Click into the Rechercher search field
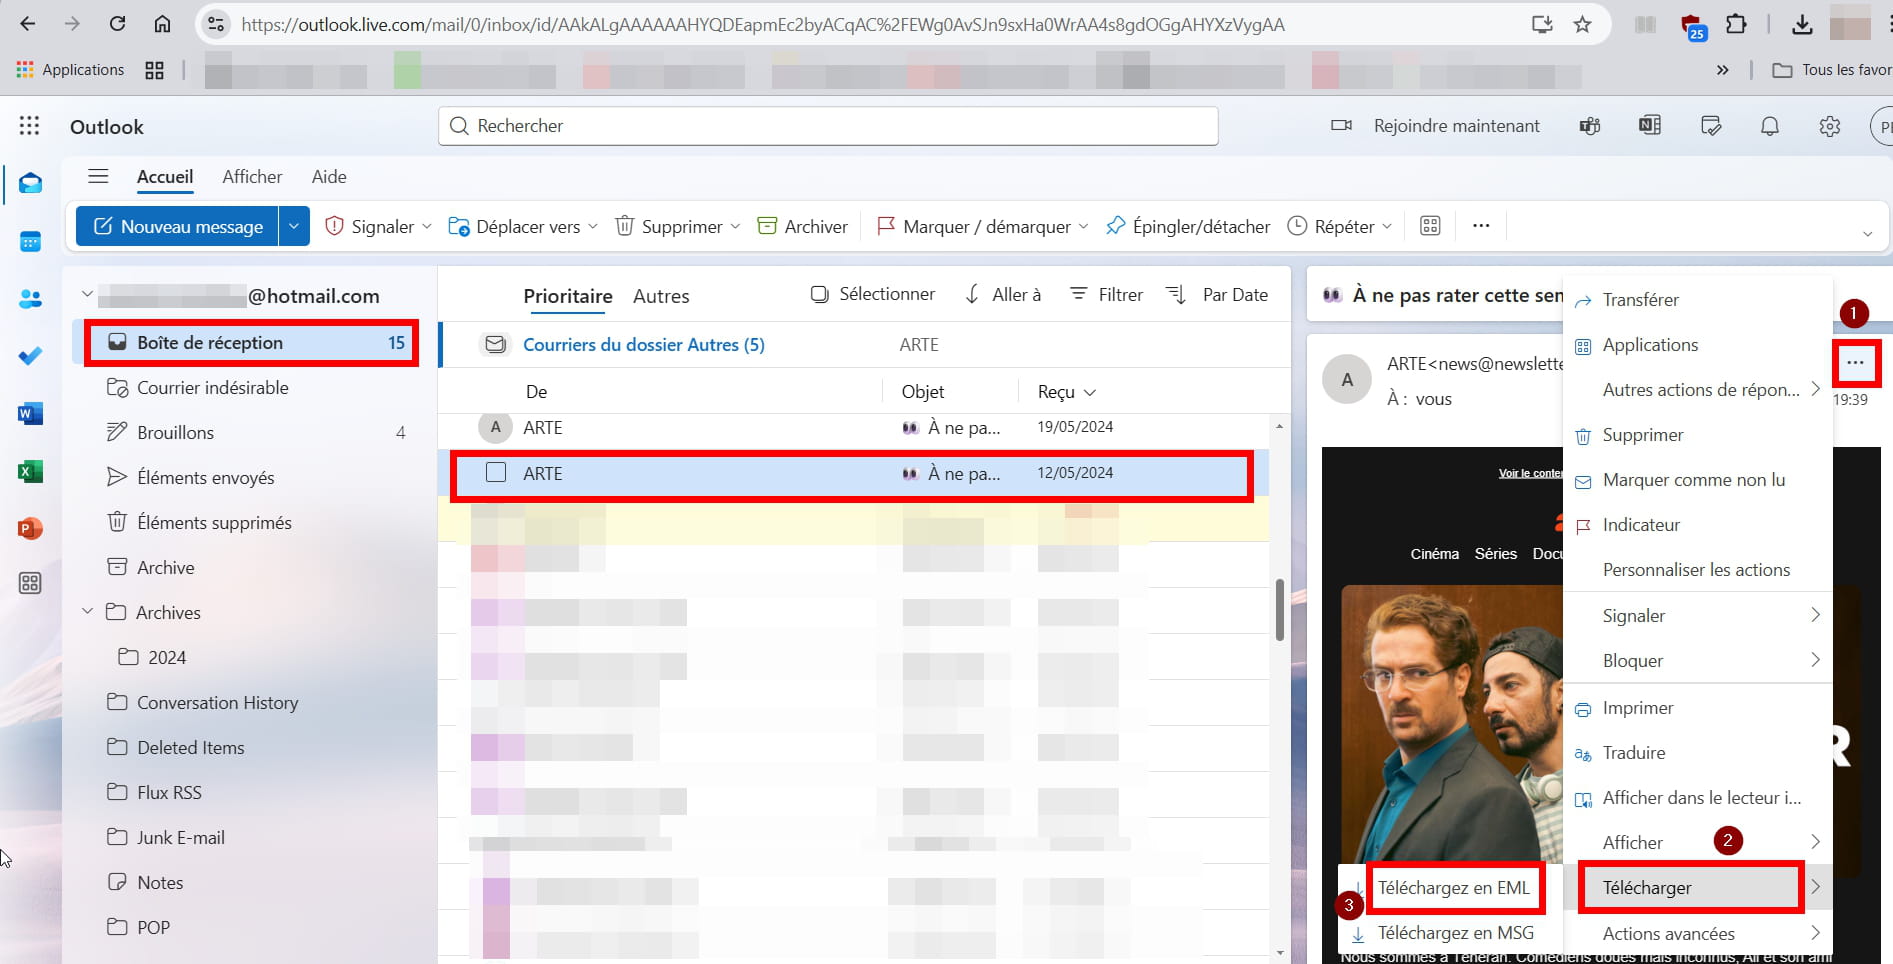This screenshot has height=964, width=1893. [x=828, y=126]
